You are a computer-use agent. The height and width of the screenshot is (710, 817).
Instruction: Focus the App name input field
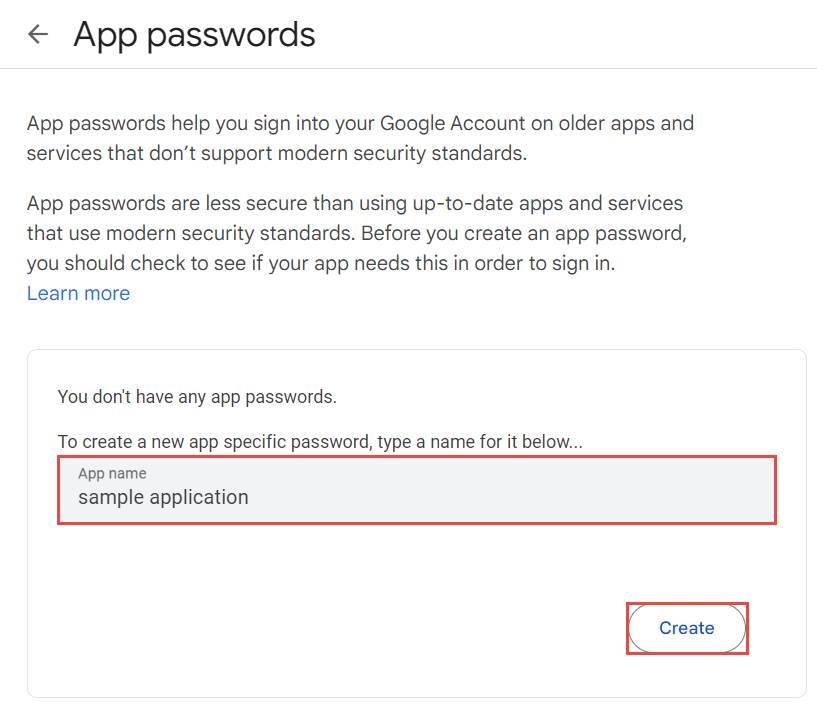click(x=416, y=490)
